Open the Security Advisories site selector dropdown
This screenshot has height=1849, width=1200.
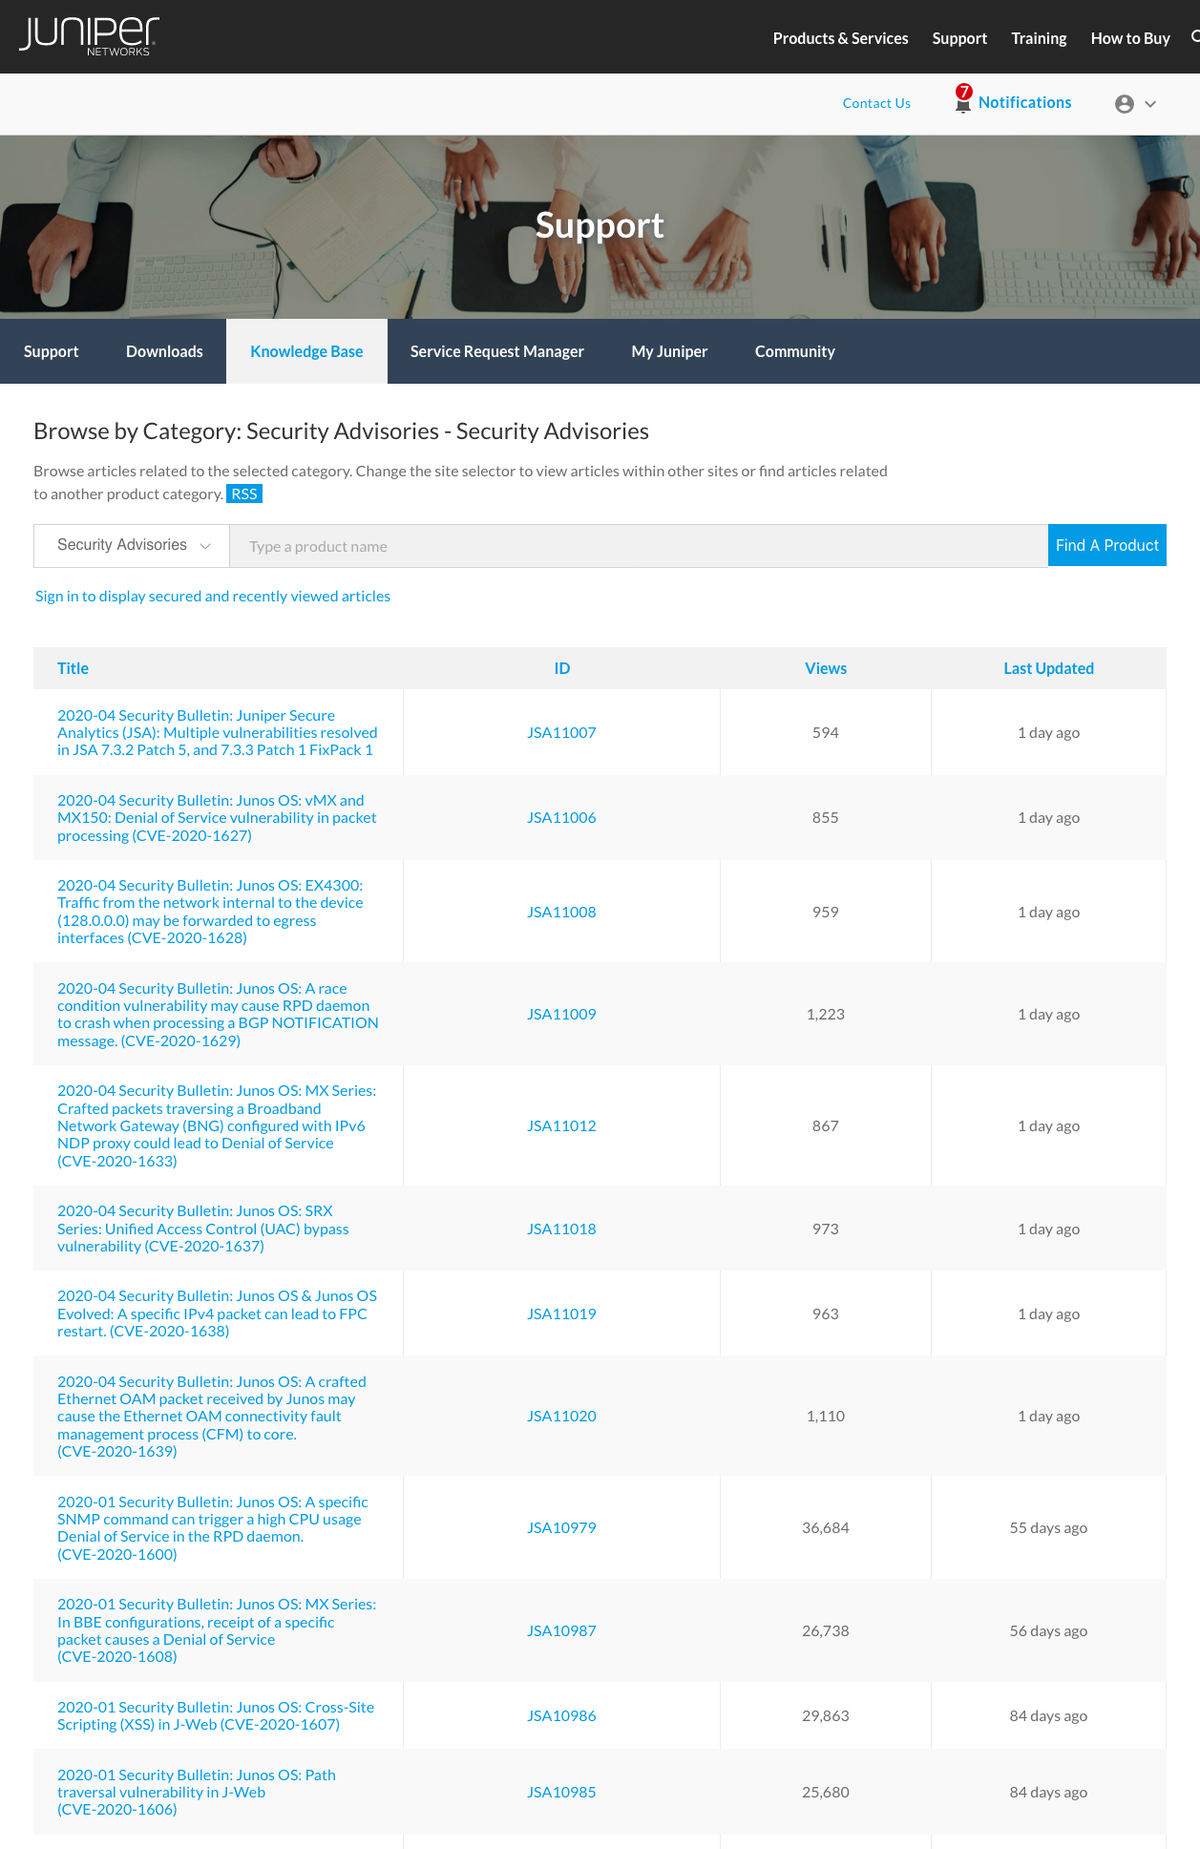(132, 545)
